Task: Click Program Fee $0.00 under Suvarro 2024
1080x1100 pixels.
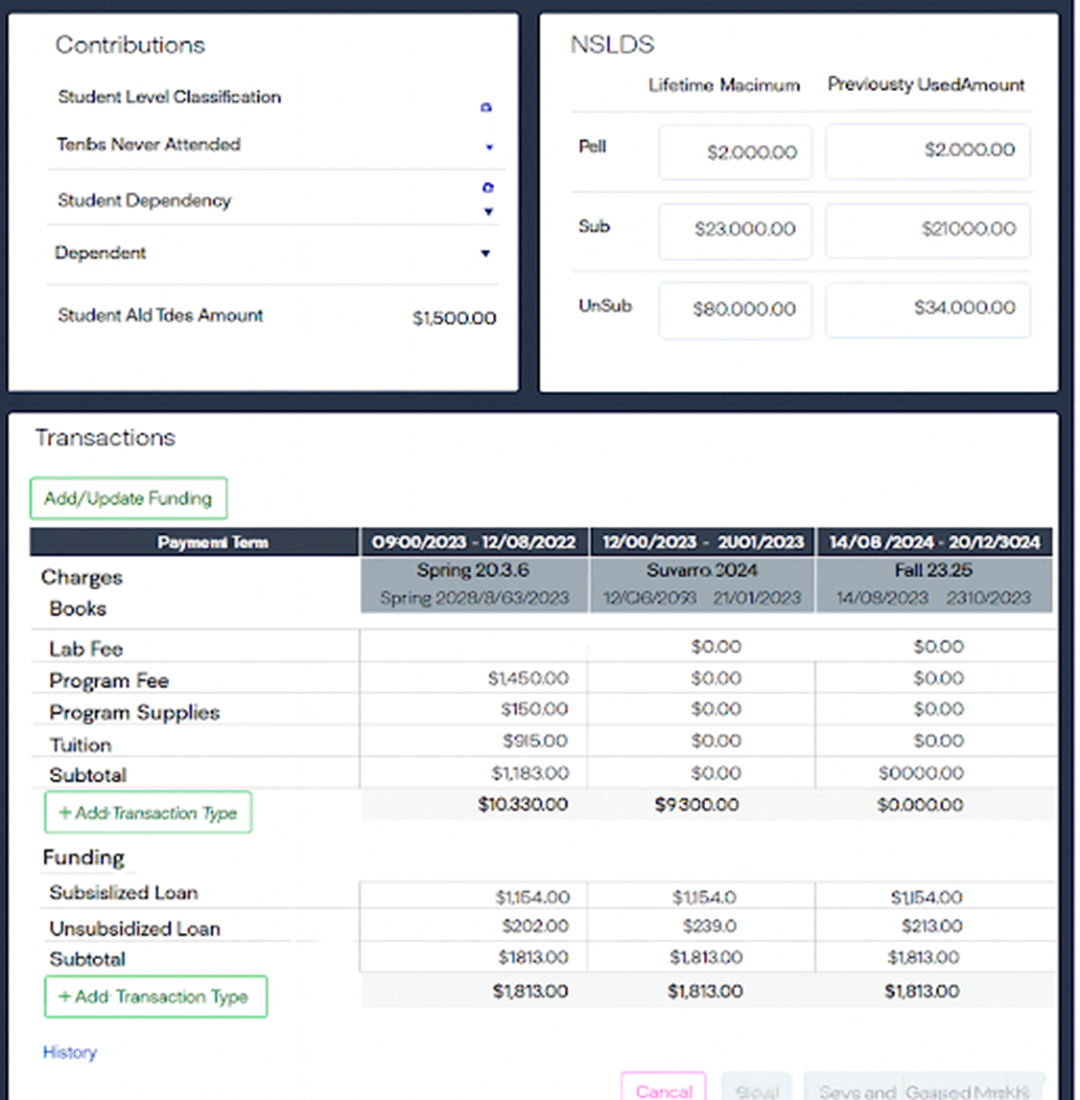Action: click(x=716, y=678)
